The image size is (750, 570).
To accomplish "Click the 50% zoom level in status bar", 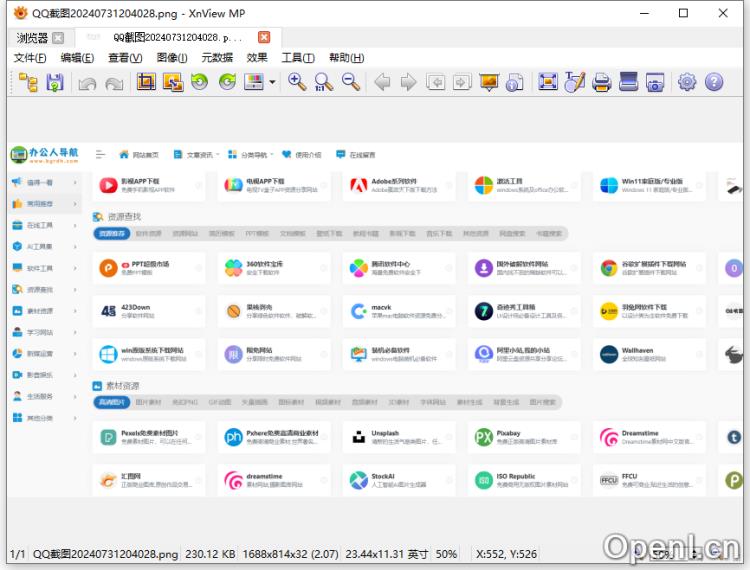I will [447, 553].
